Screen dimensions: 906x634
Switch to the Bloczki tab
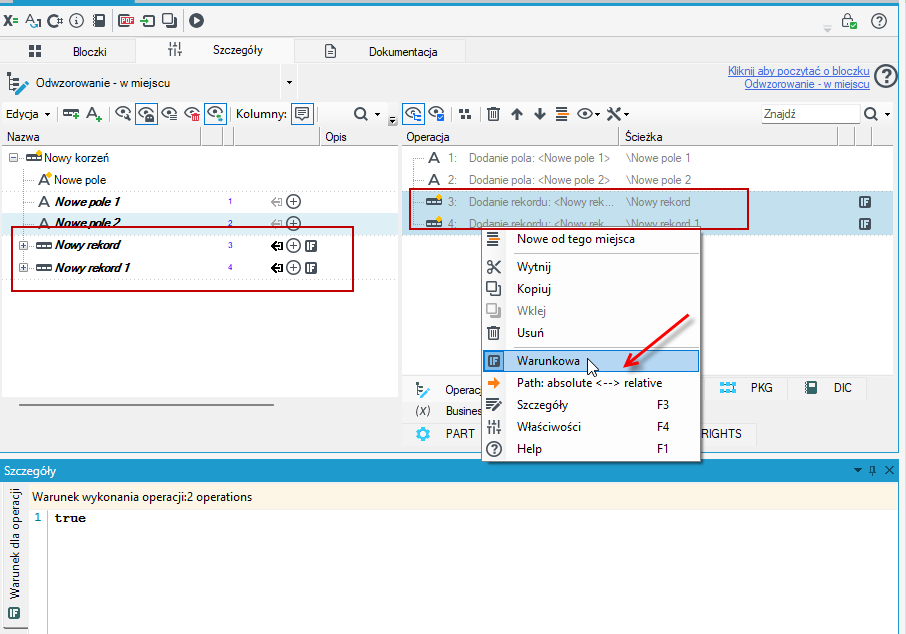point(68,51)
